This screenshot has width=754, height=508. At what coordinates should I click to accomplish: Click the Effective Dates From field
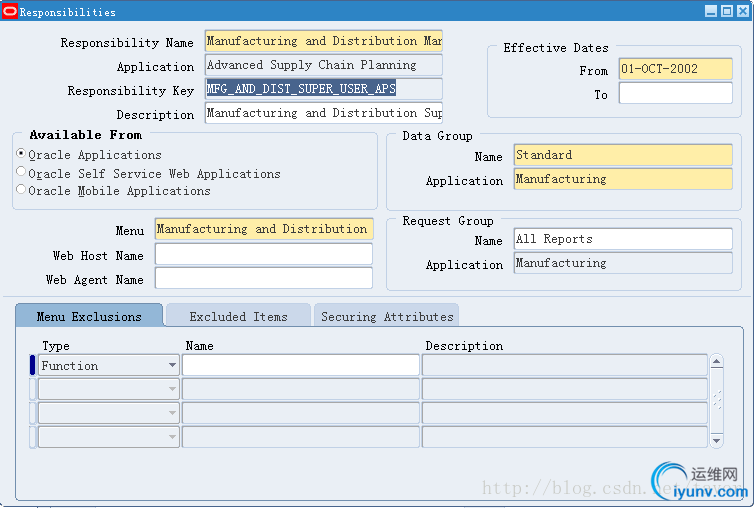[x=676, y=69]
